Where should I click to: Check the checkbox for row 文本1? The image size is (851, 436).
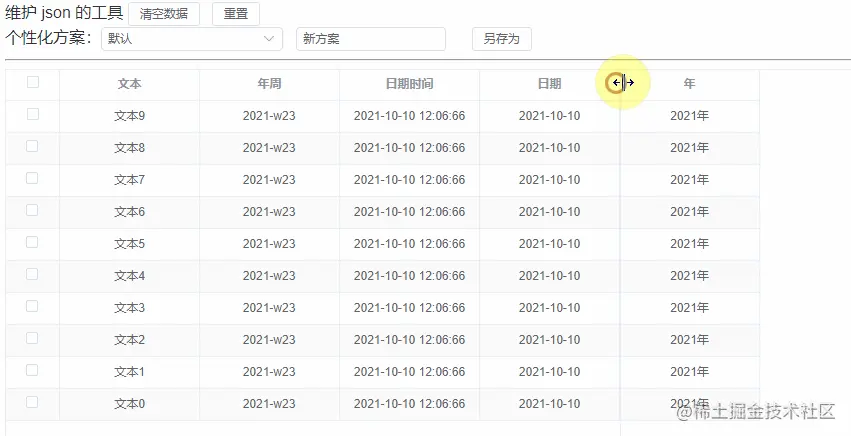pyautogui.click(x=33, y=370)
